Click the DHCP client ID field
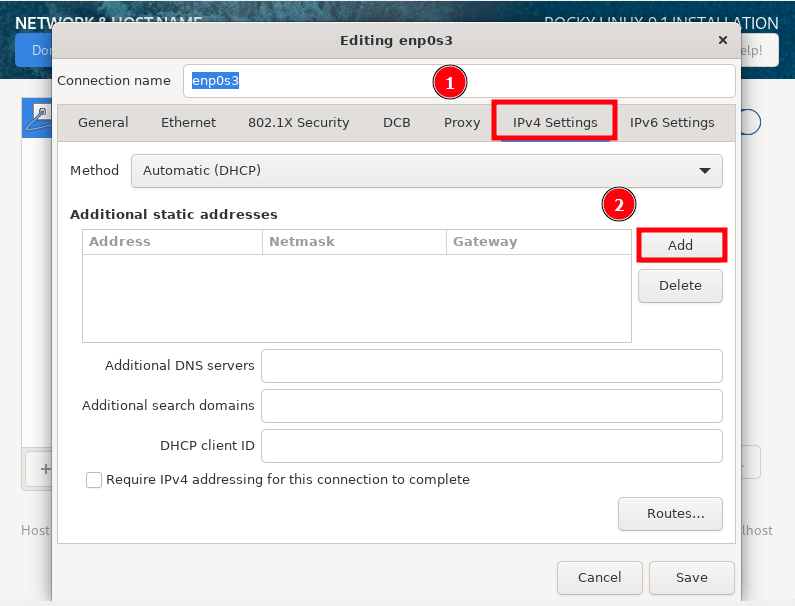795x606 pixels. (x=491, y=446)
